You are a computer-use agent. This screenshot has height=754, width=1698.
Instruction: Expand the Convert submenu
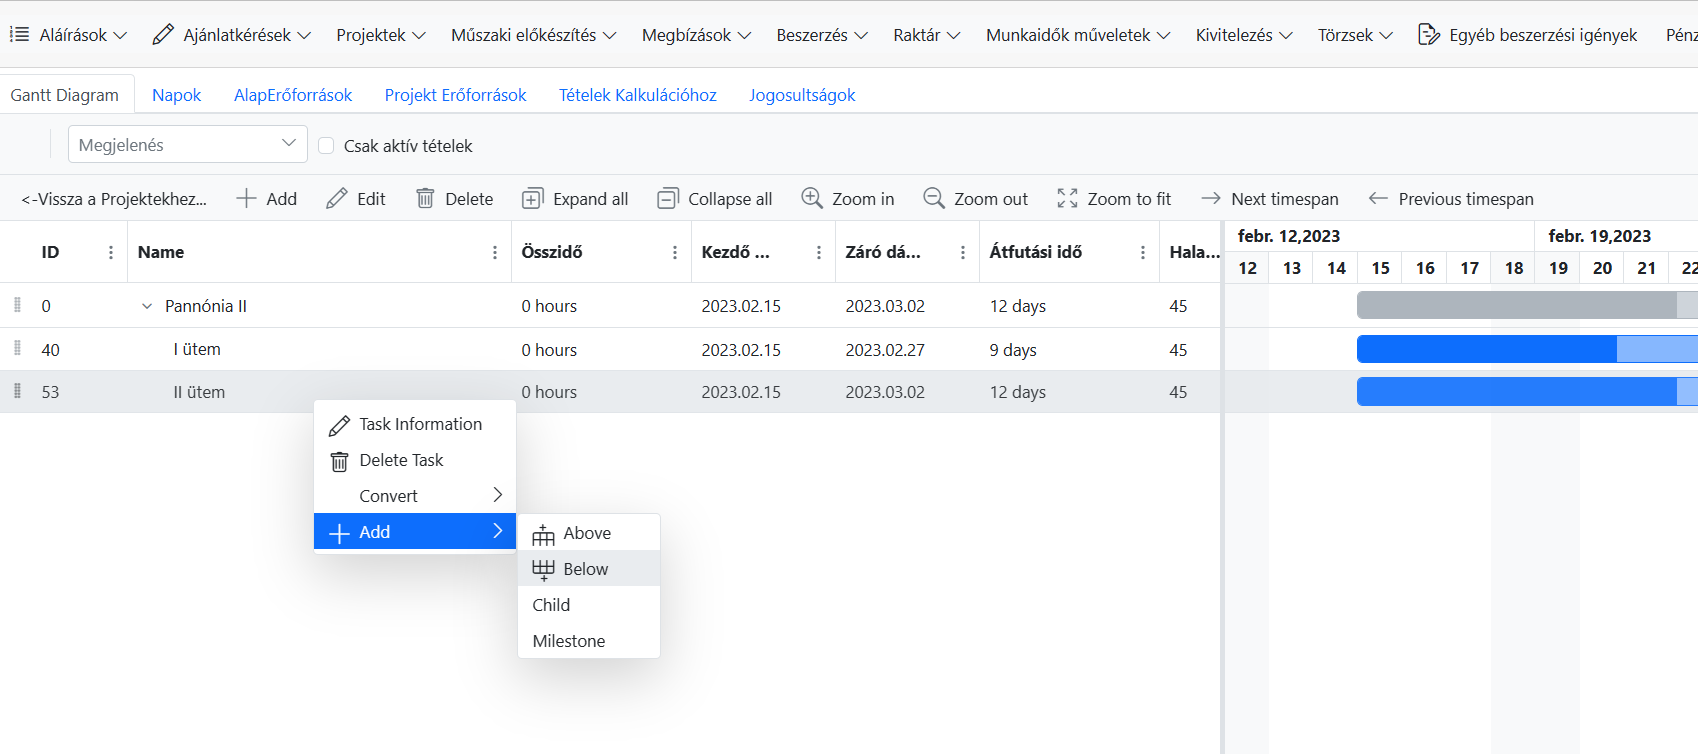click(x=415, y=496)
